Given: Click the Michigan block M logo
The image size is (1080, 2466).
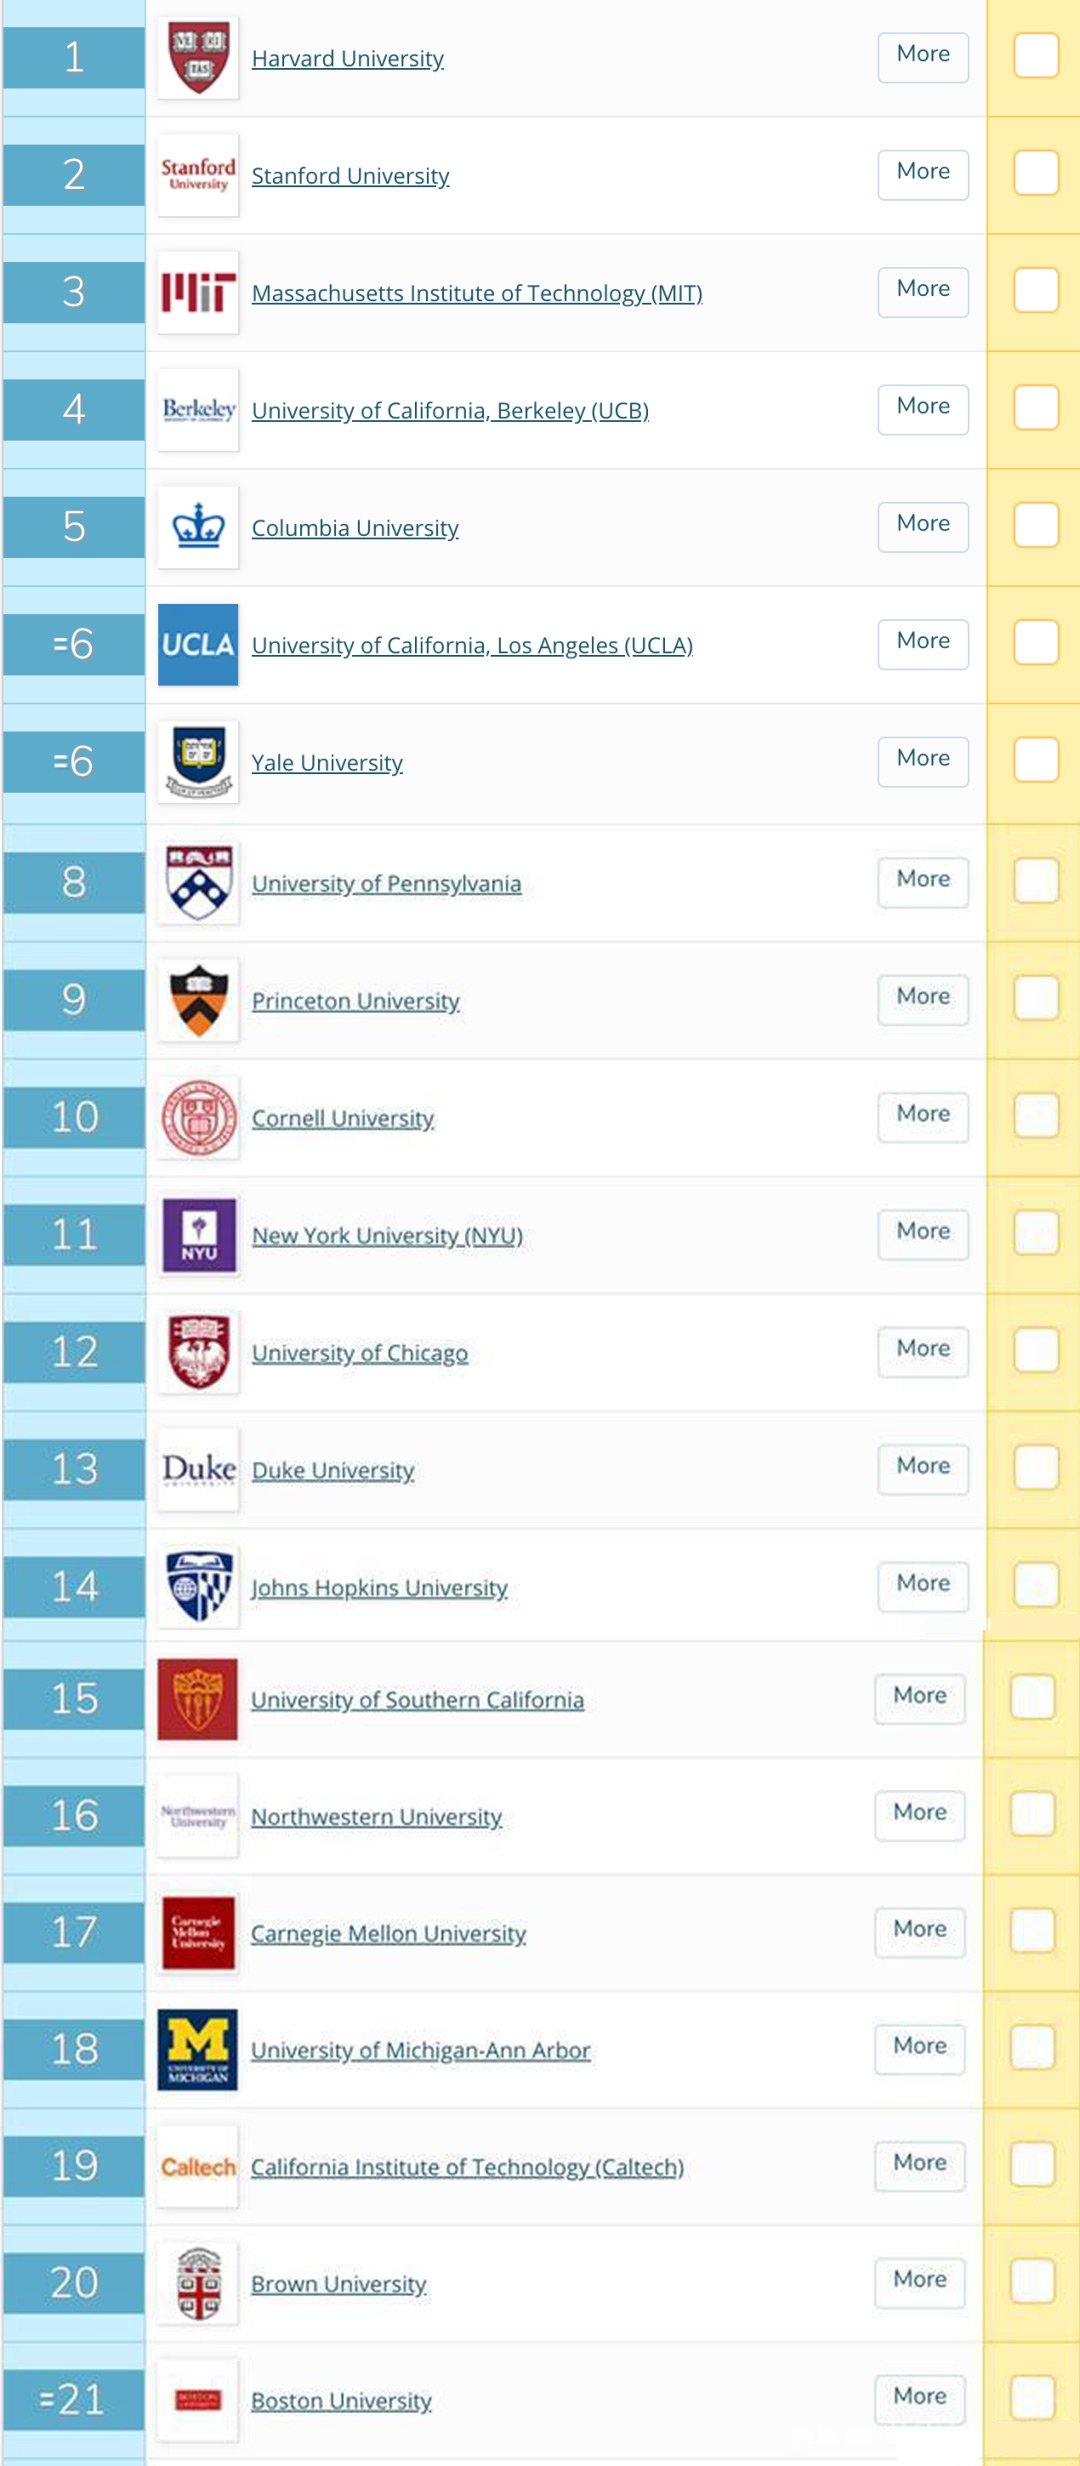Looking at the screenshot, I should click(198, 2049).
